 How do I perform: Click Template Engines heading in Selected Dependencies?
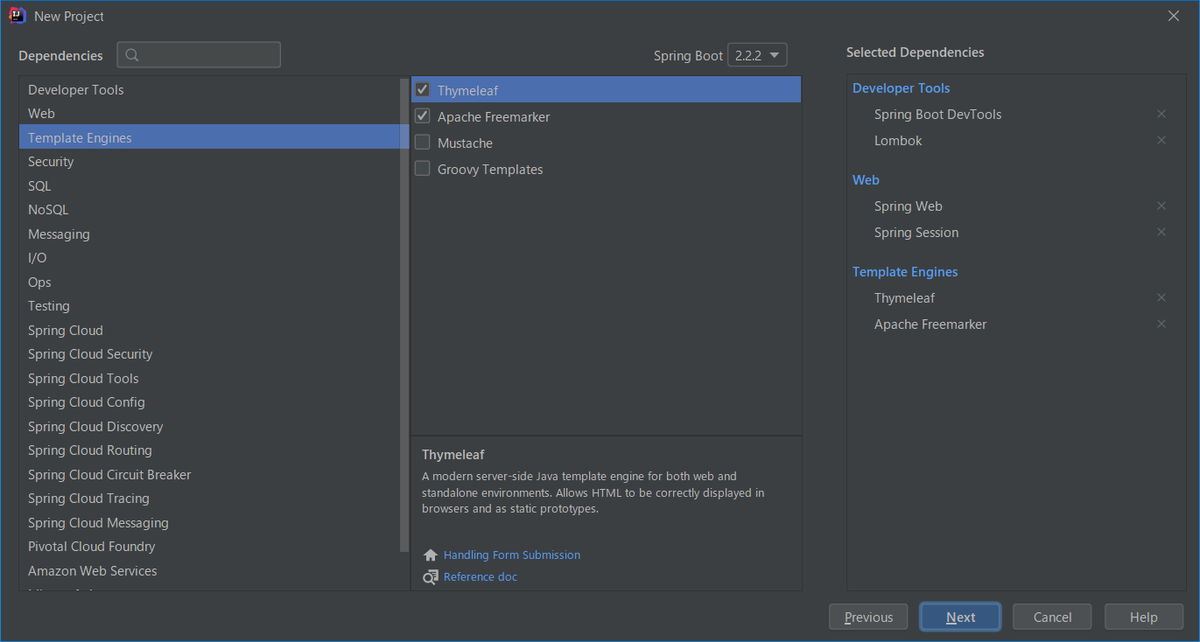905,272
